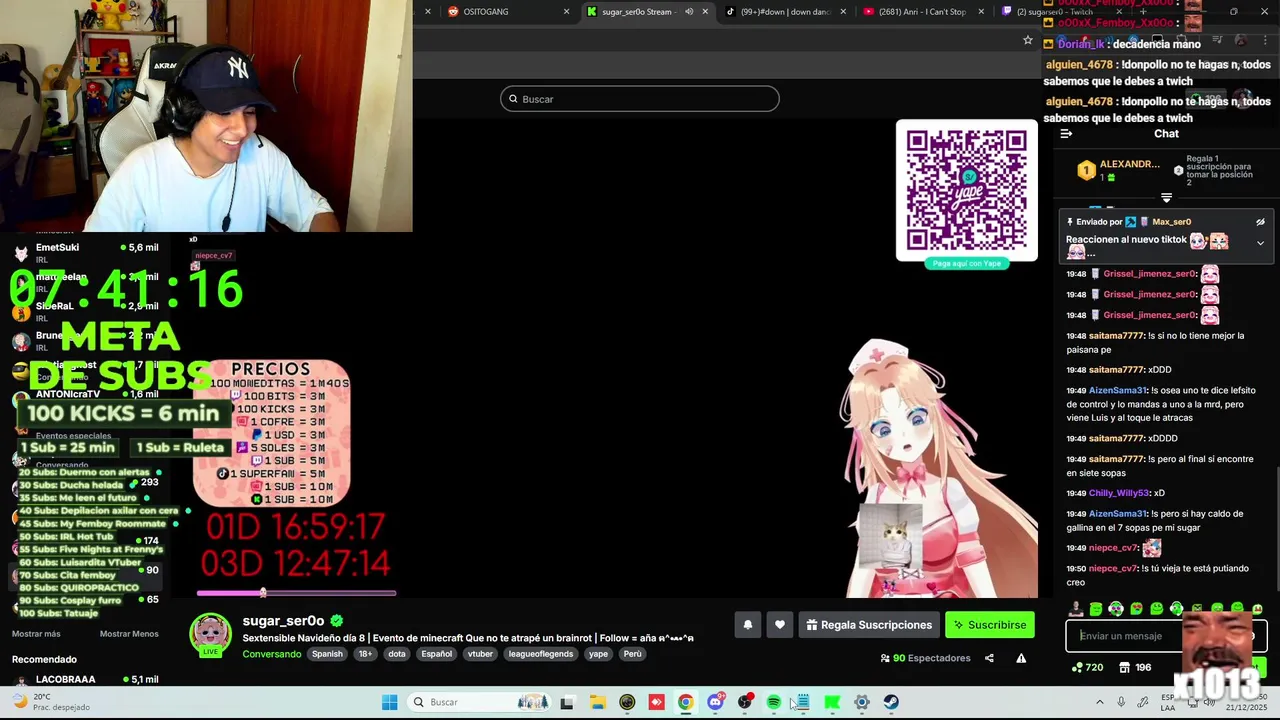Mute the sugar_ser0o Stream tab audio
This screenshot has width=1280, height=720.
(x=689, y=12)
